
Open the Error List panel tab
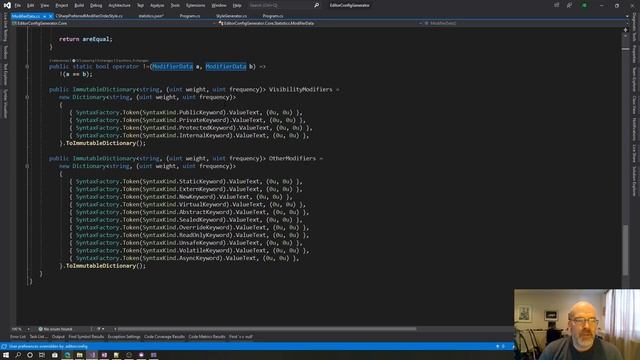click(18, 337)
